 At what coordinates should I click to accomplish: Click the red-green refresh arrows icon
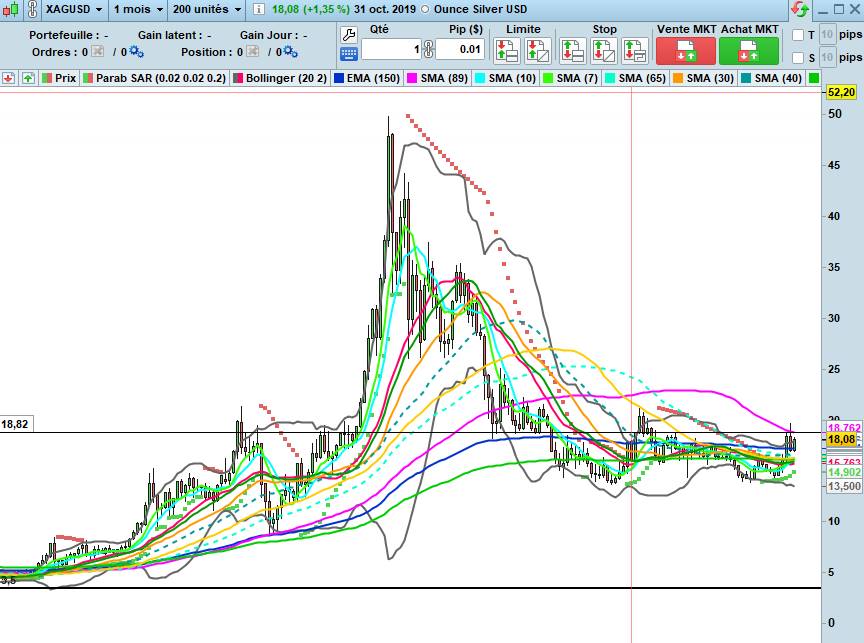click(x=800, y=9)
